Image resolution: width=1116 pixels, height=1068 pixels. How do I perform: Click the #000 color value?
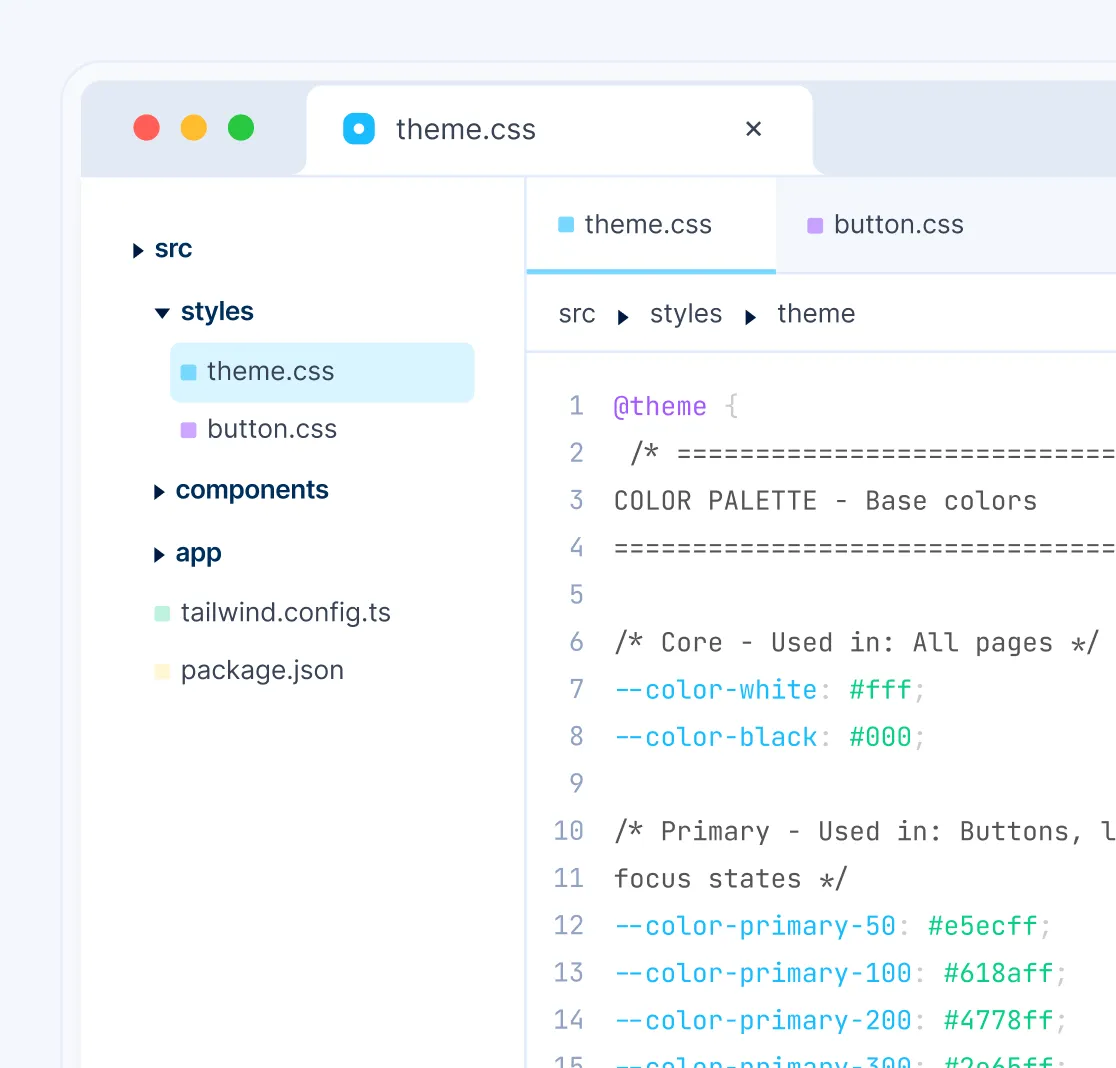[x=880, y=736]
